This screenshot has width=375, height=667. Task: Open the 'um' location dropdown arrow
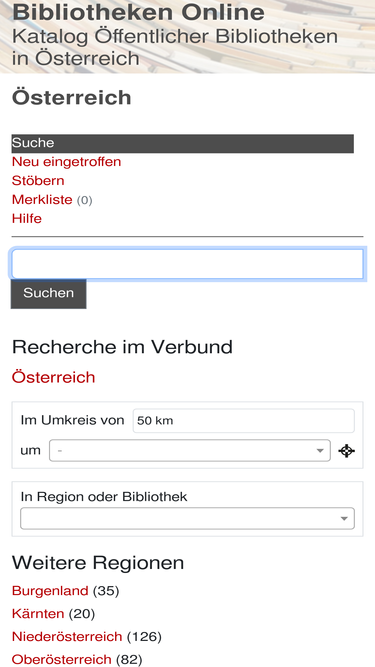[320, 451]
